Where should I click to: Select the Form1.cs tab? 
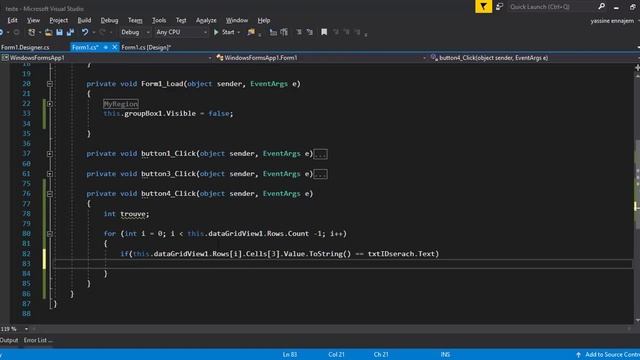tap(85, 47)
